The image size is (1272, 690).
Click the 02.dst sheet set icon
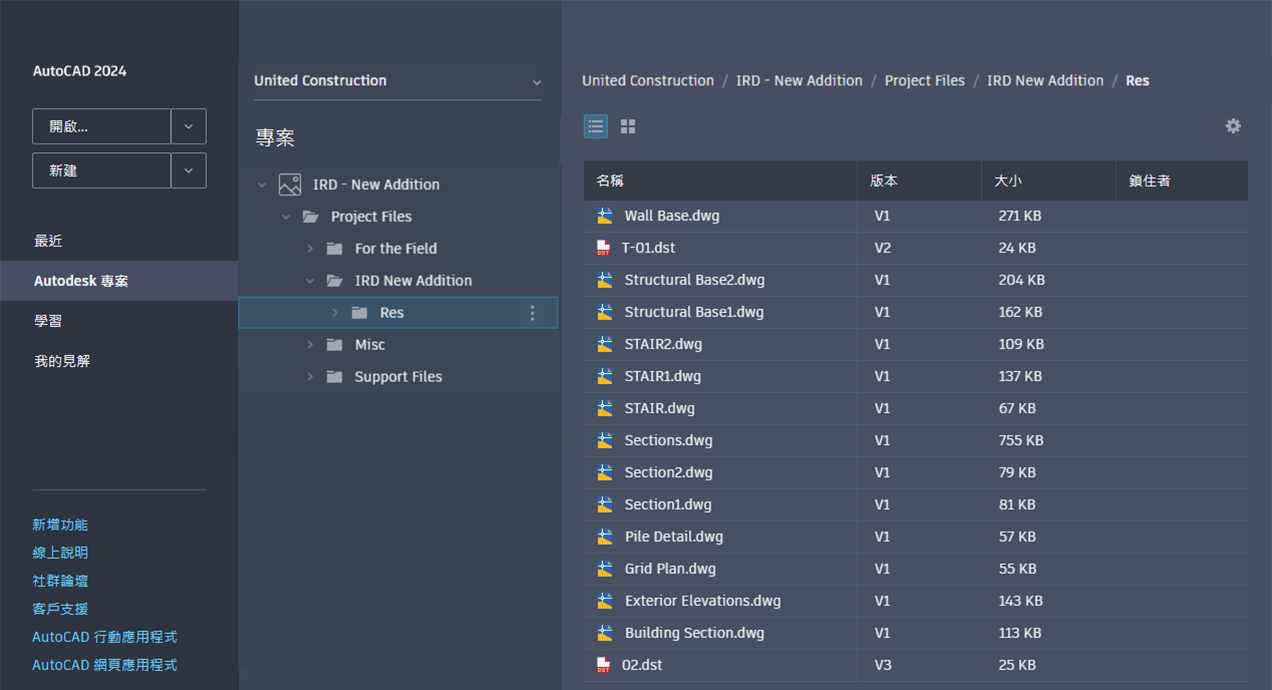tap(603, 664)
